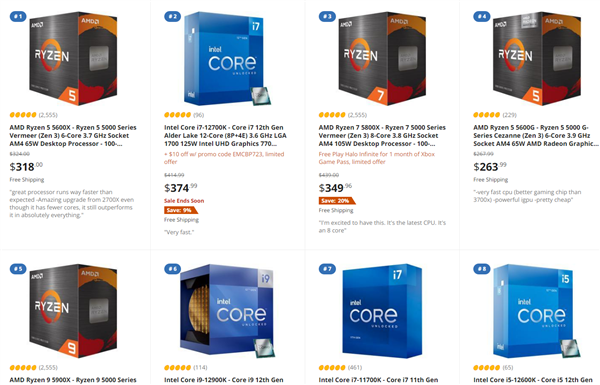The image size is (600, 385).
Task: Click the star rating of Ryzen 5 5600X
Action: point(23,115)
